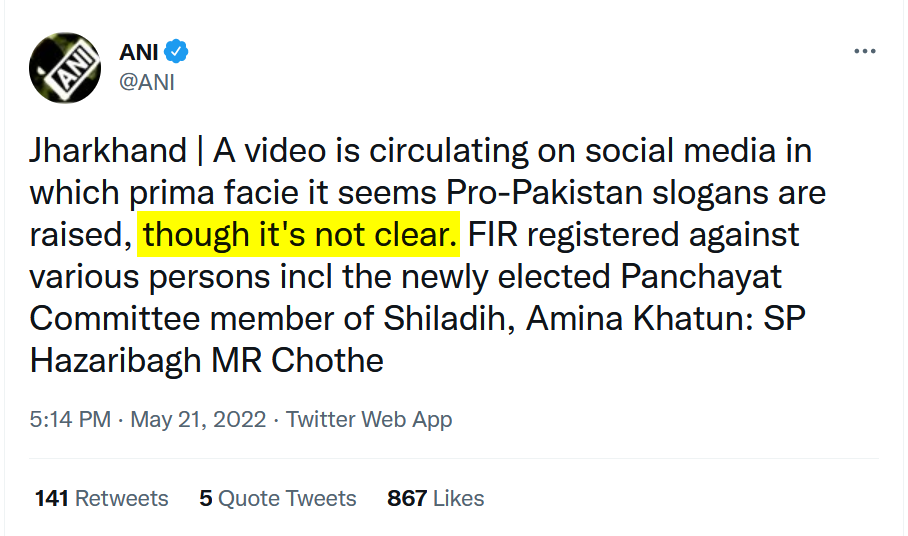View the 867 Likes list
The height and width of the screenshot is (536, 908).
coord(435,498)
